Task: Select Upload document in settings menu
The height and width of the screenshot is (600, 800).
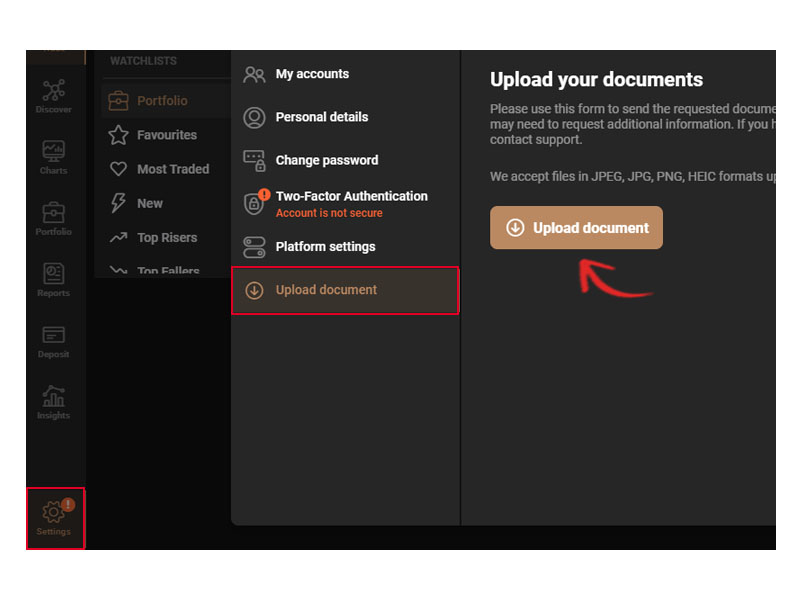Action: click(x=345, y=290)
